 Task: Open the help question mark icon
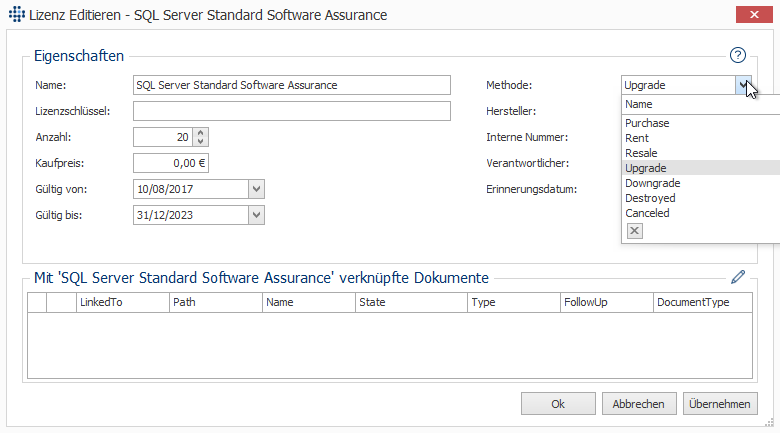pyautogui.click(x=738, y=55)
